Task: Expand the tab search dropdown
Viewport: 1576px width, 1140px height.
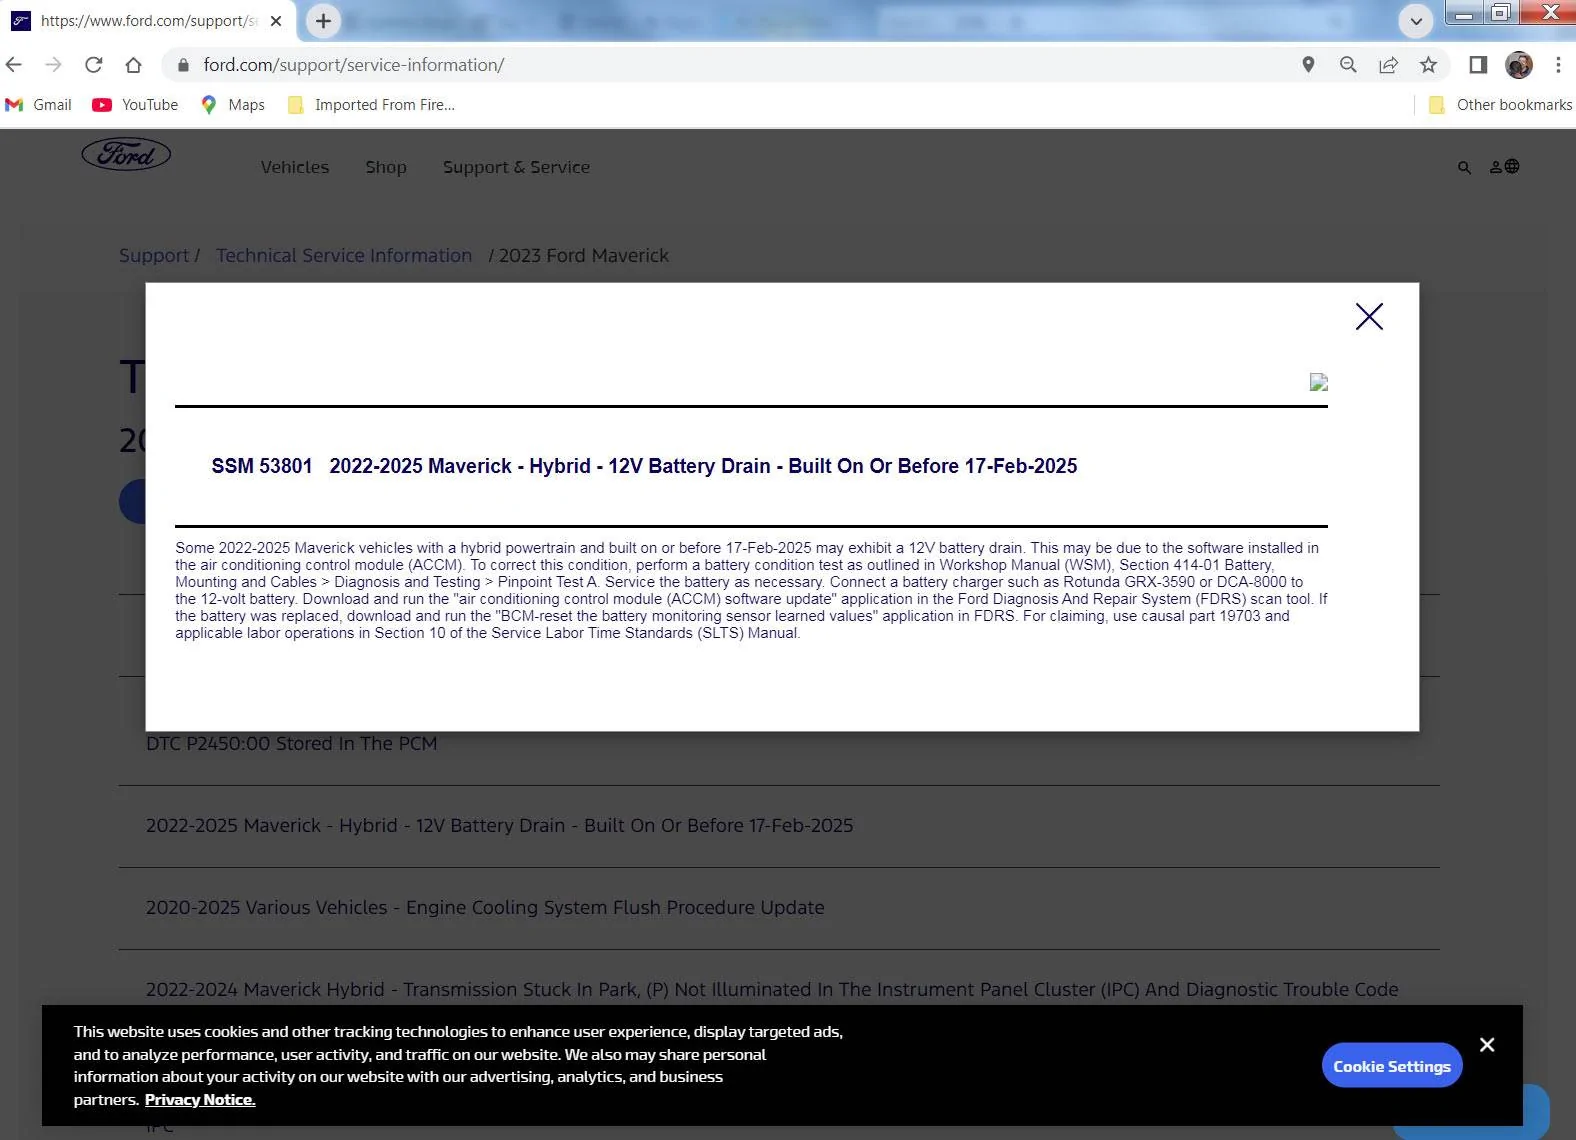Action: coord(1415,21)
